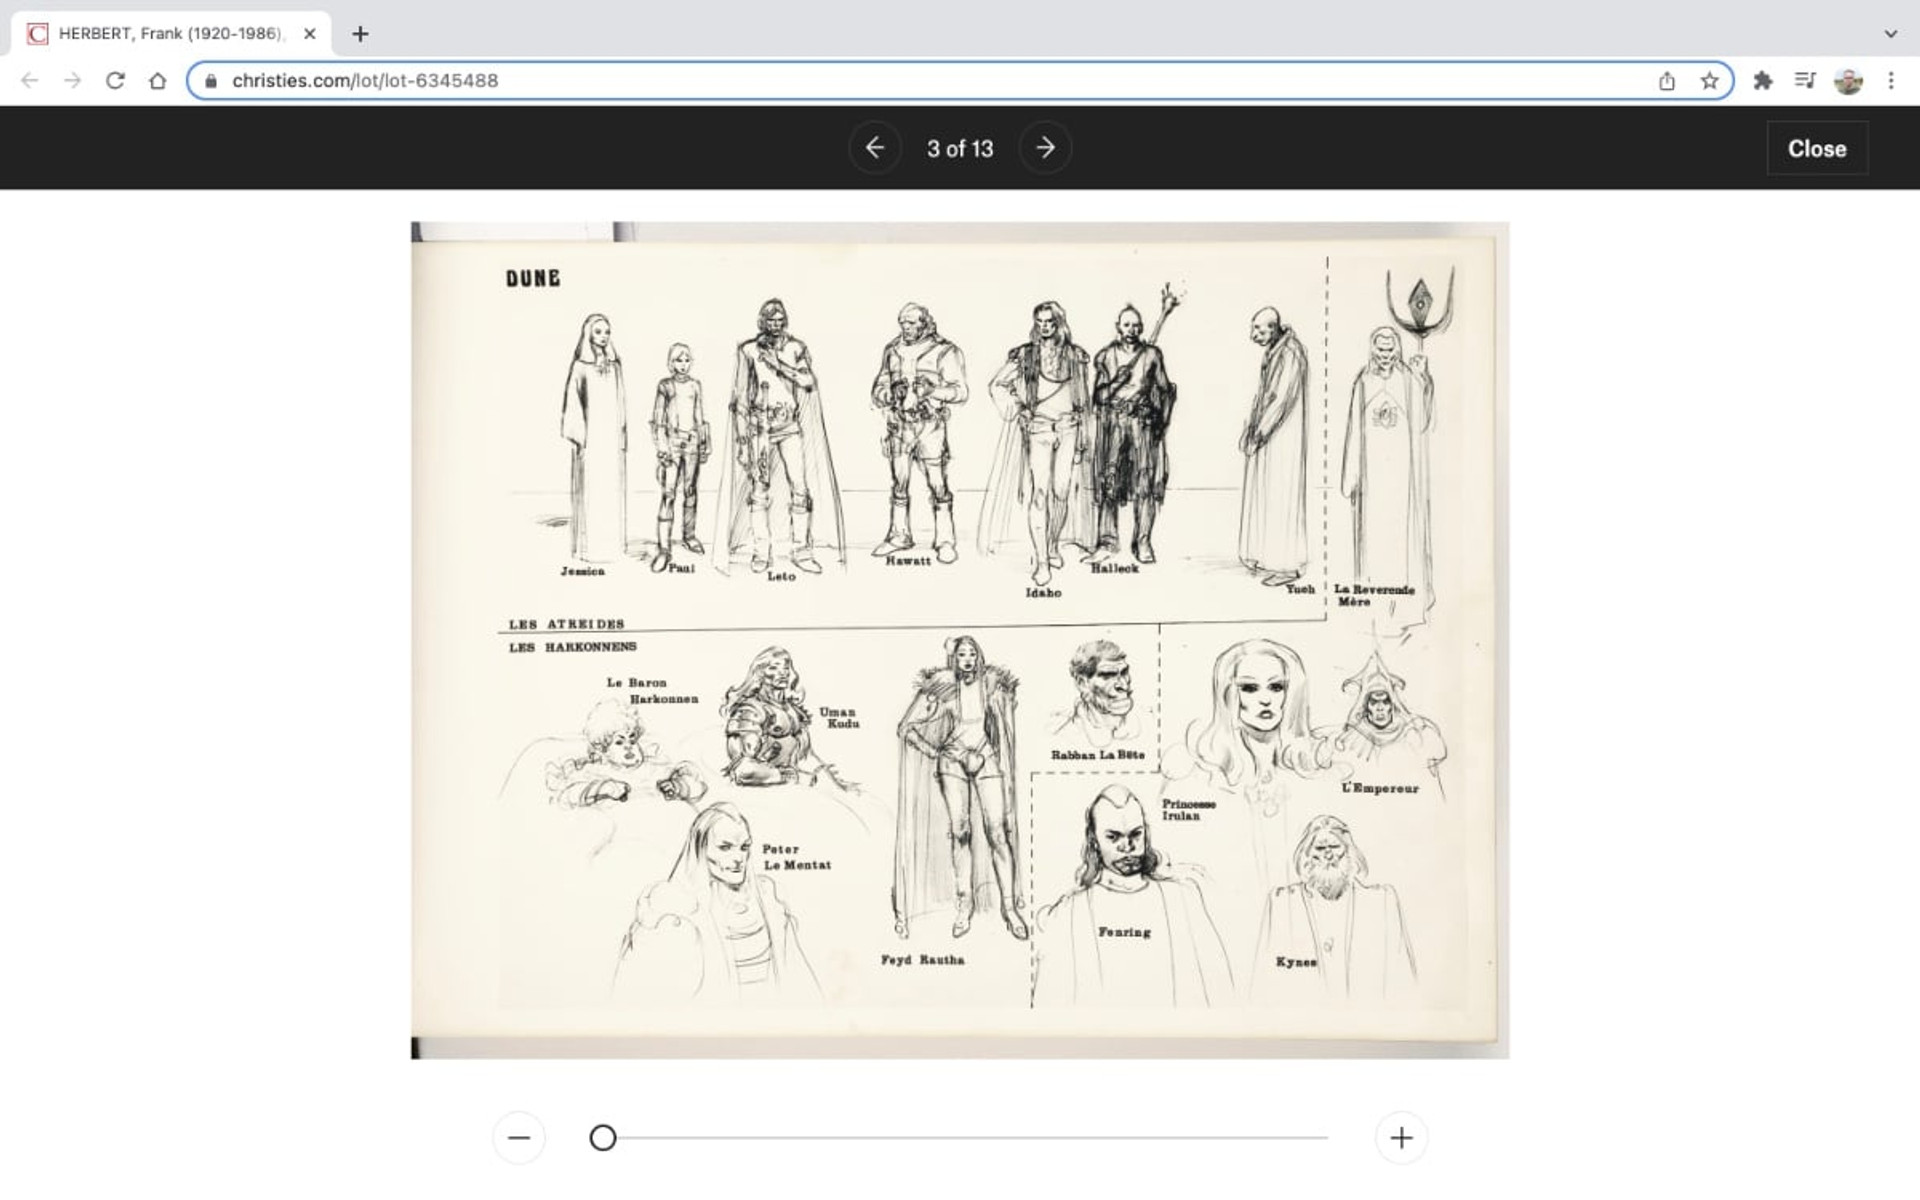View site security lock info
1920x1200 pixels.
[211, 81]
